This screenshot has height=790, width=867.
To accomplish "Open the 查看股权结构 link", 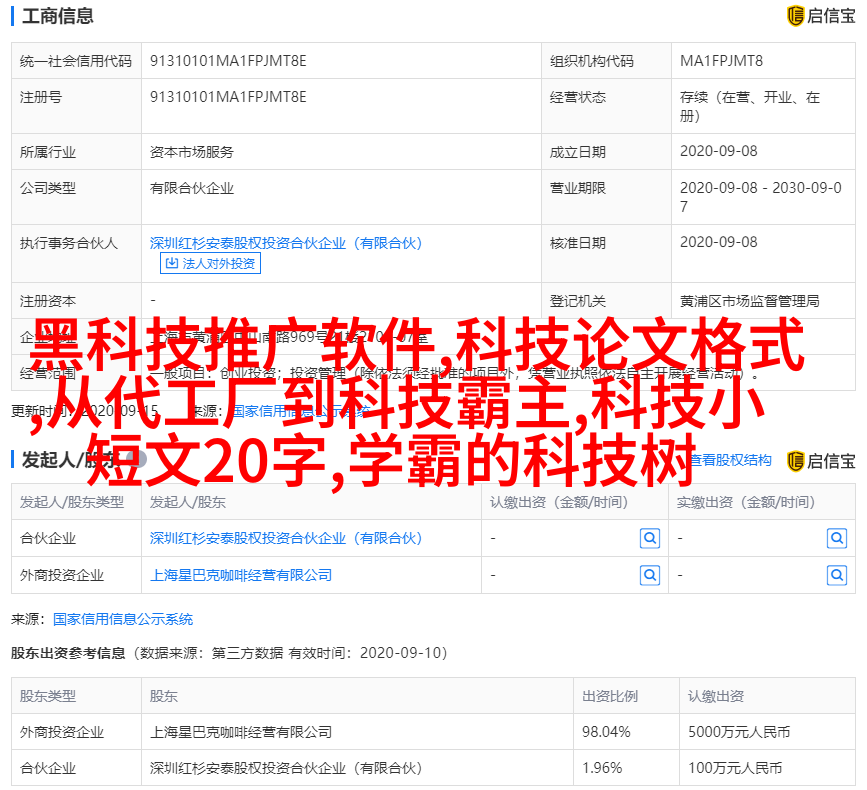I will click(x=730, y=460).
